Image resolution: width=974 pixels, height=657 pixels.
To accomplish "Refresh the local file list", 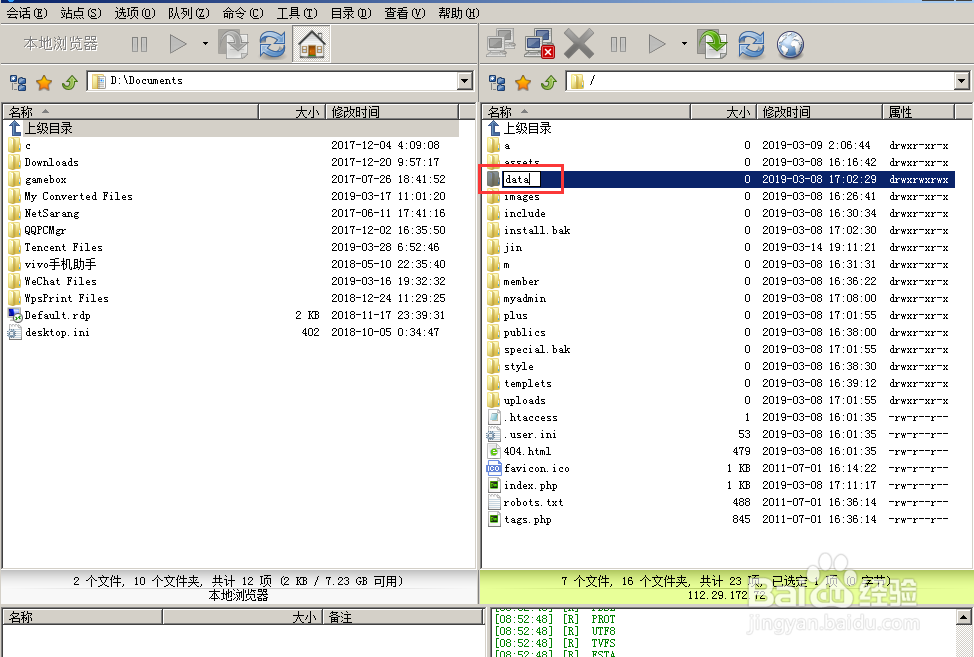I will [271, 44].
